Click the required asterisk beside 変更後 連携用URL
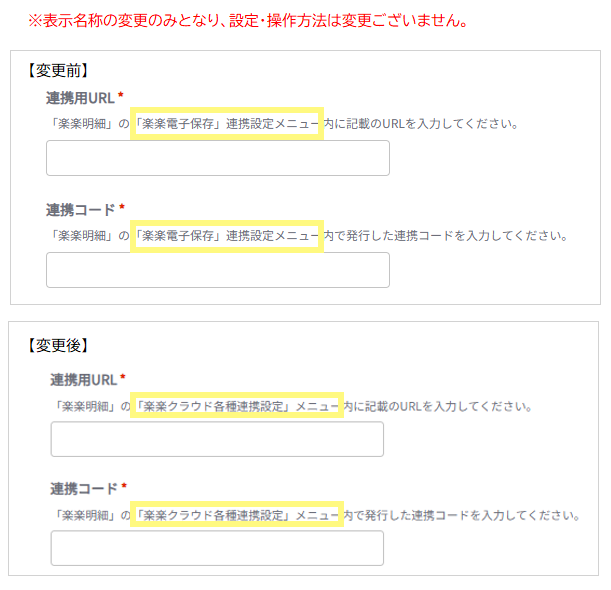 pyautogui.click(x=123, y=378)
